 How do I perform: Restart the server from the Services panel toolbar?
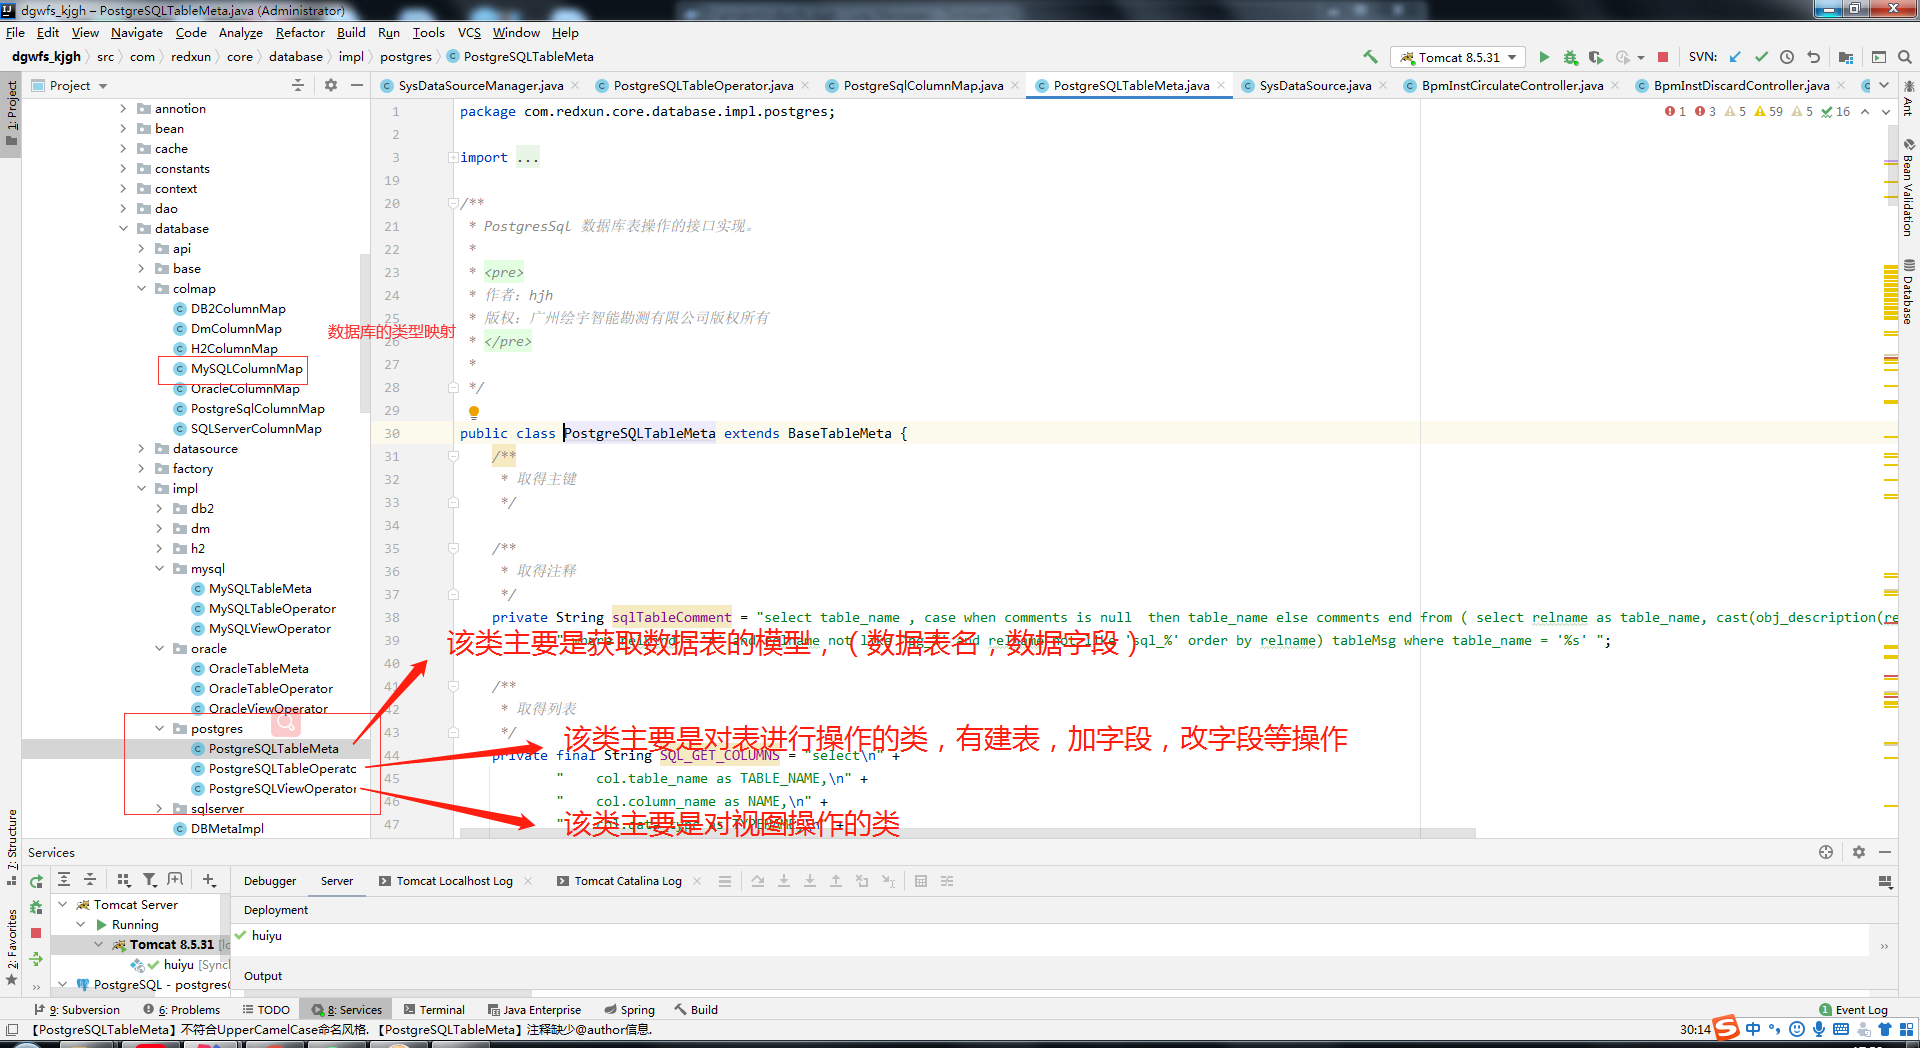coord(35,881)
